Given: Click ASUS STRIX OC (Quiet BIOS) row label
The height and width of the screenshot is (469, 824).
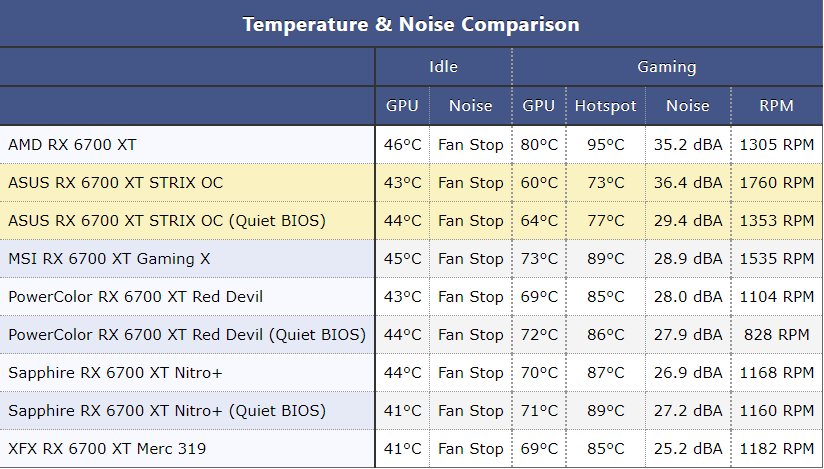Looking at the screenshot, I should click(166, 221).
